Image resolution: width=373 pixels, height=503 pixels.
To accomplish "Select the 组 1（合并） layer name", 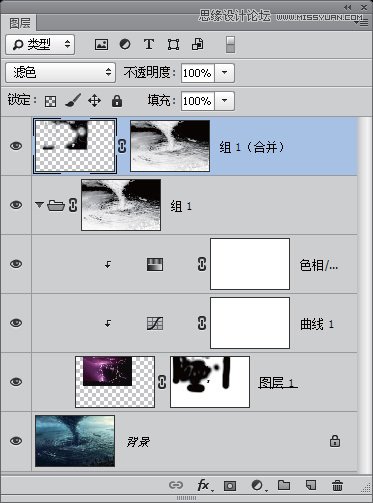I will (252, 147).
